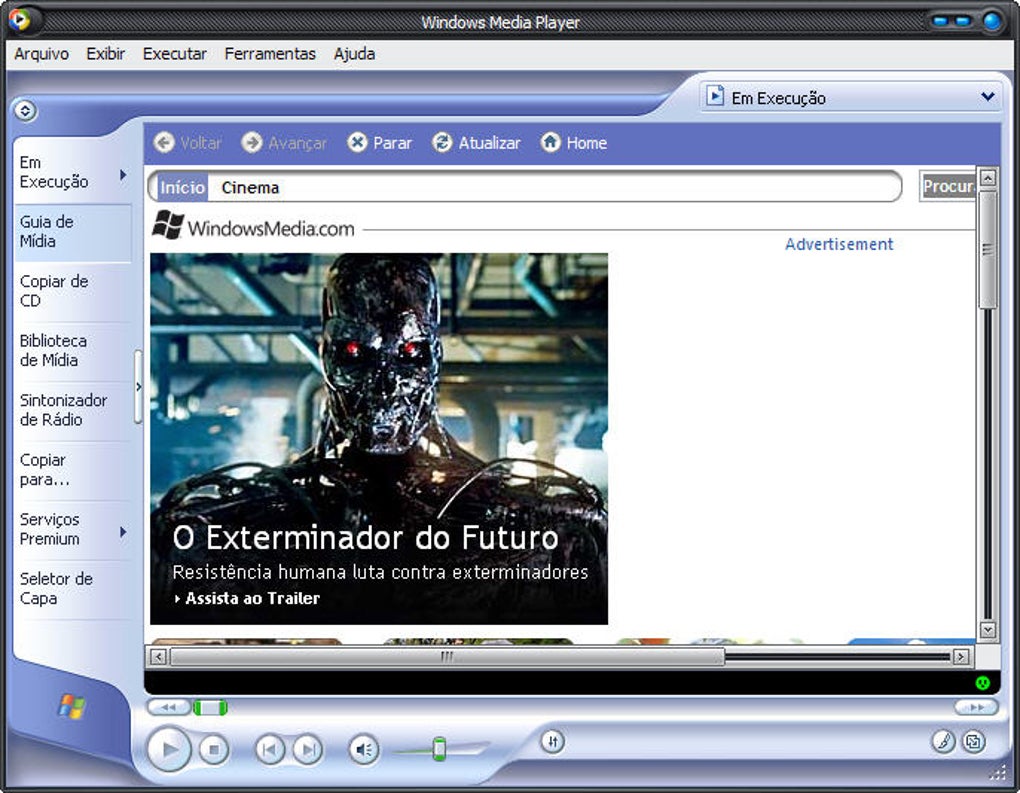Viewport: 1020px width, 793px height.
Task: Click the Advertisement link text
Action: tap(839, 244)
